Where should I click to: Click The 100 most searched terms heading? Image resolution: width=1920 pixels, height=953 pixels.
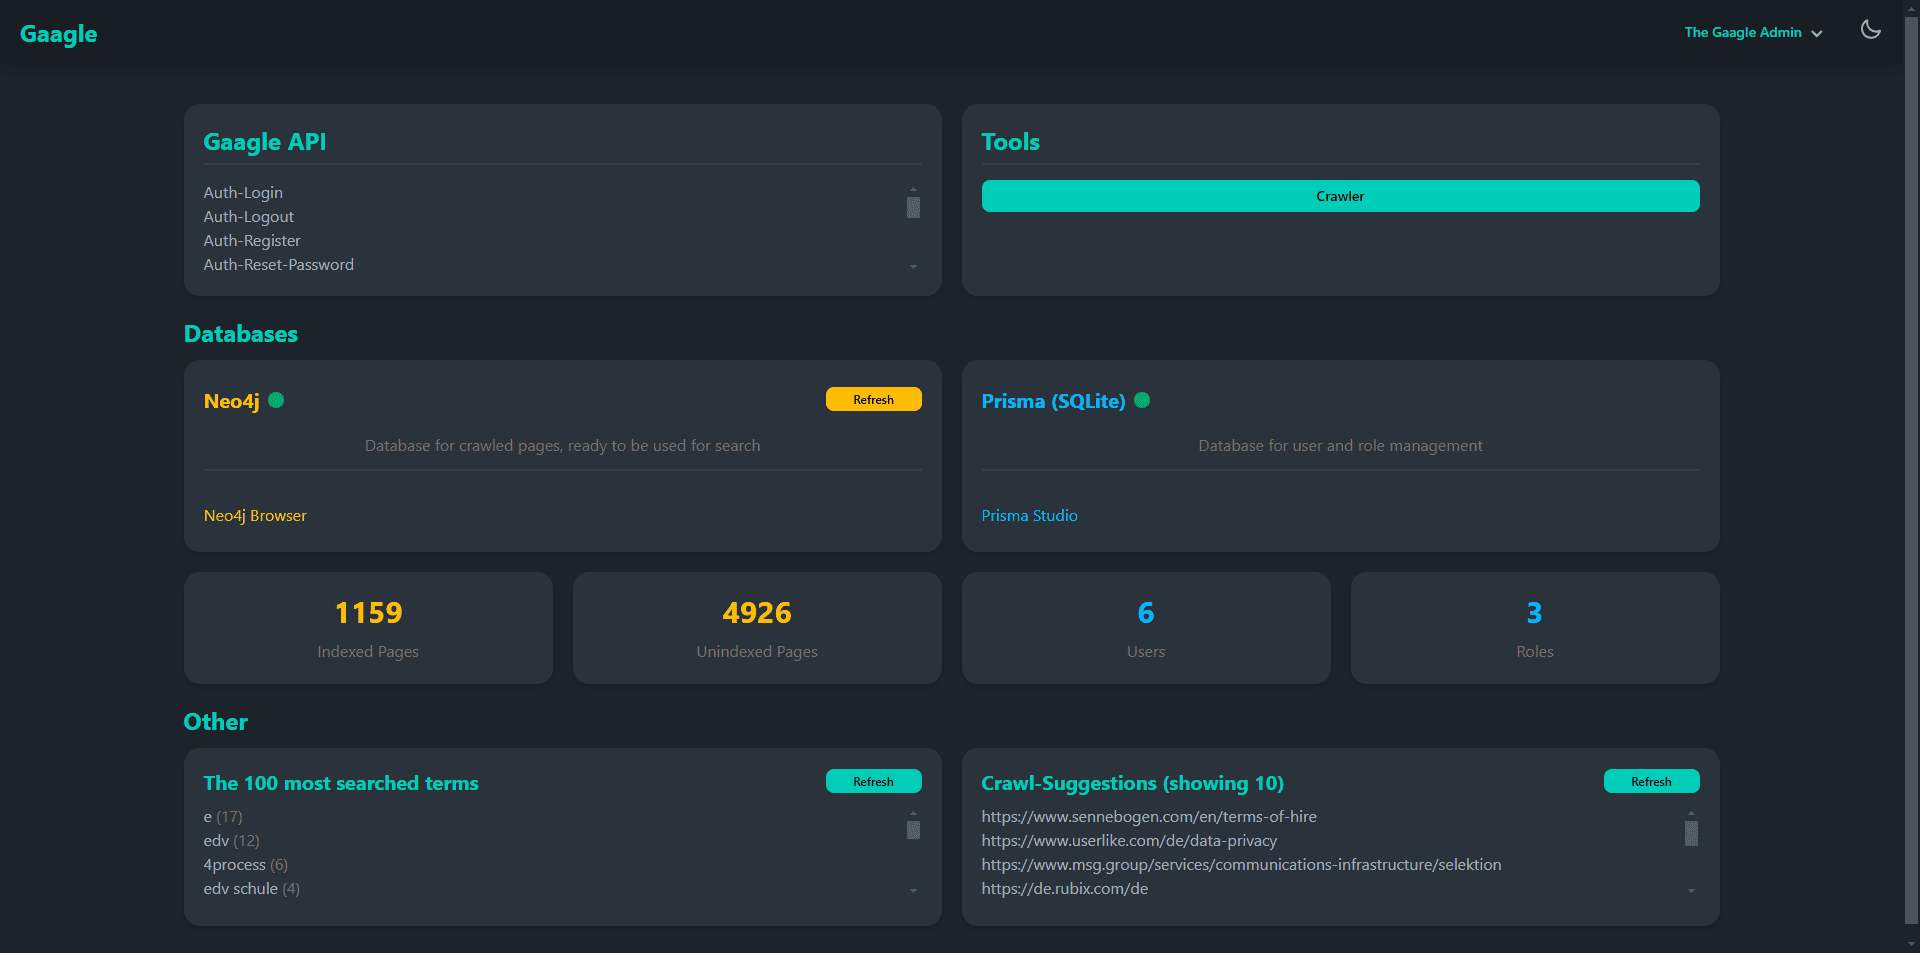click(x=341, y=783)
